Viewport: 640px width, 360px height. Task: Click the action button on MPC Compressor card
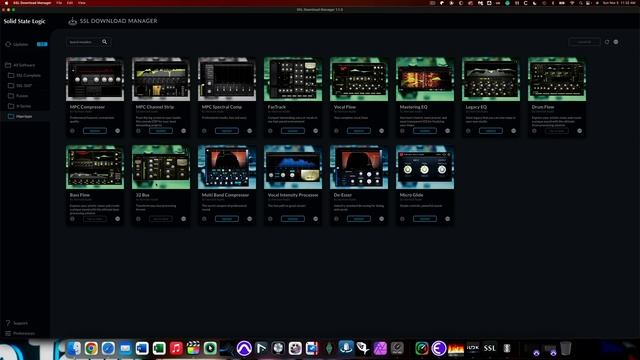point(95,131)
